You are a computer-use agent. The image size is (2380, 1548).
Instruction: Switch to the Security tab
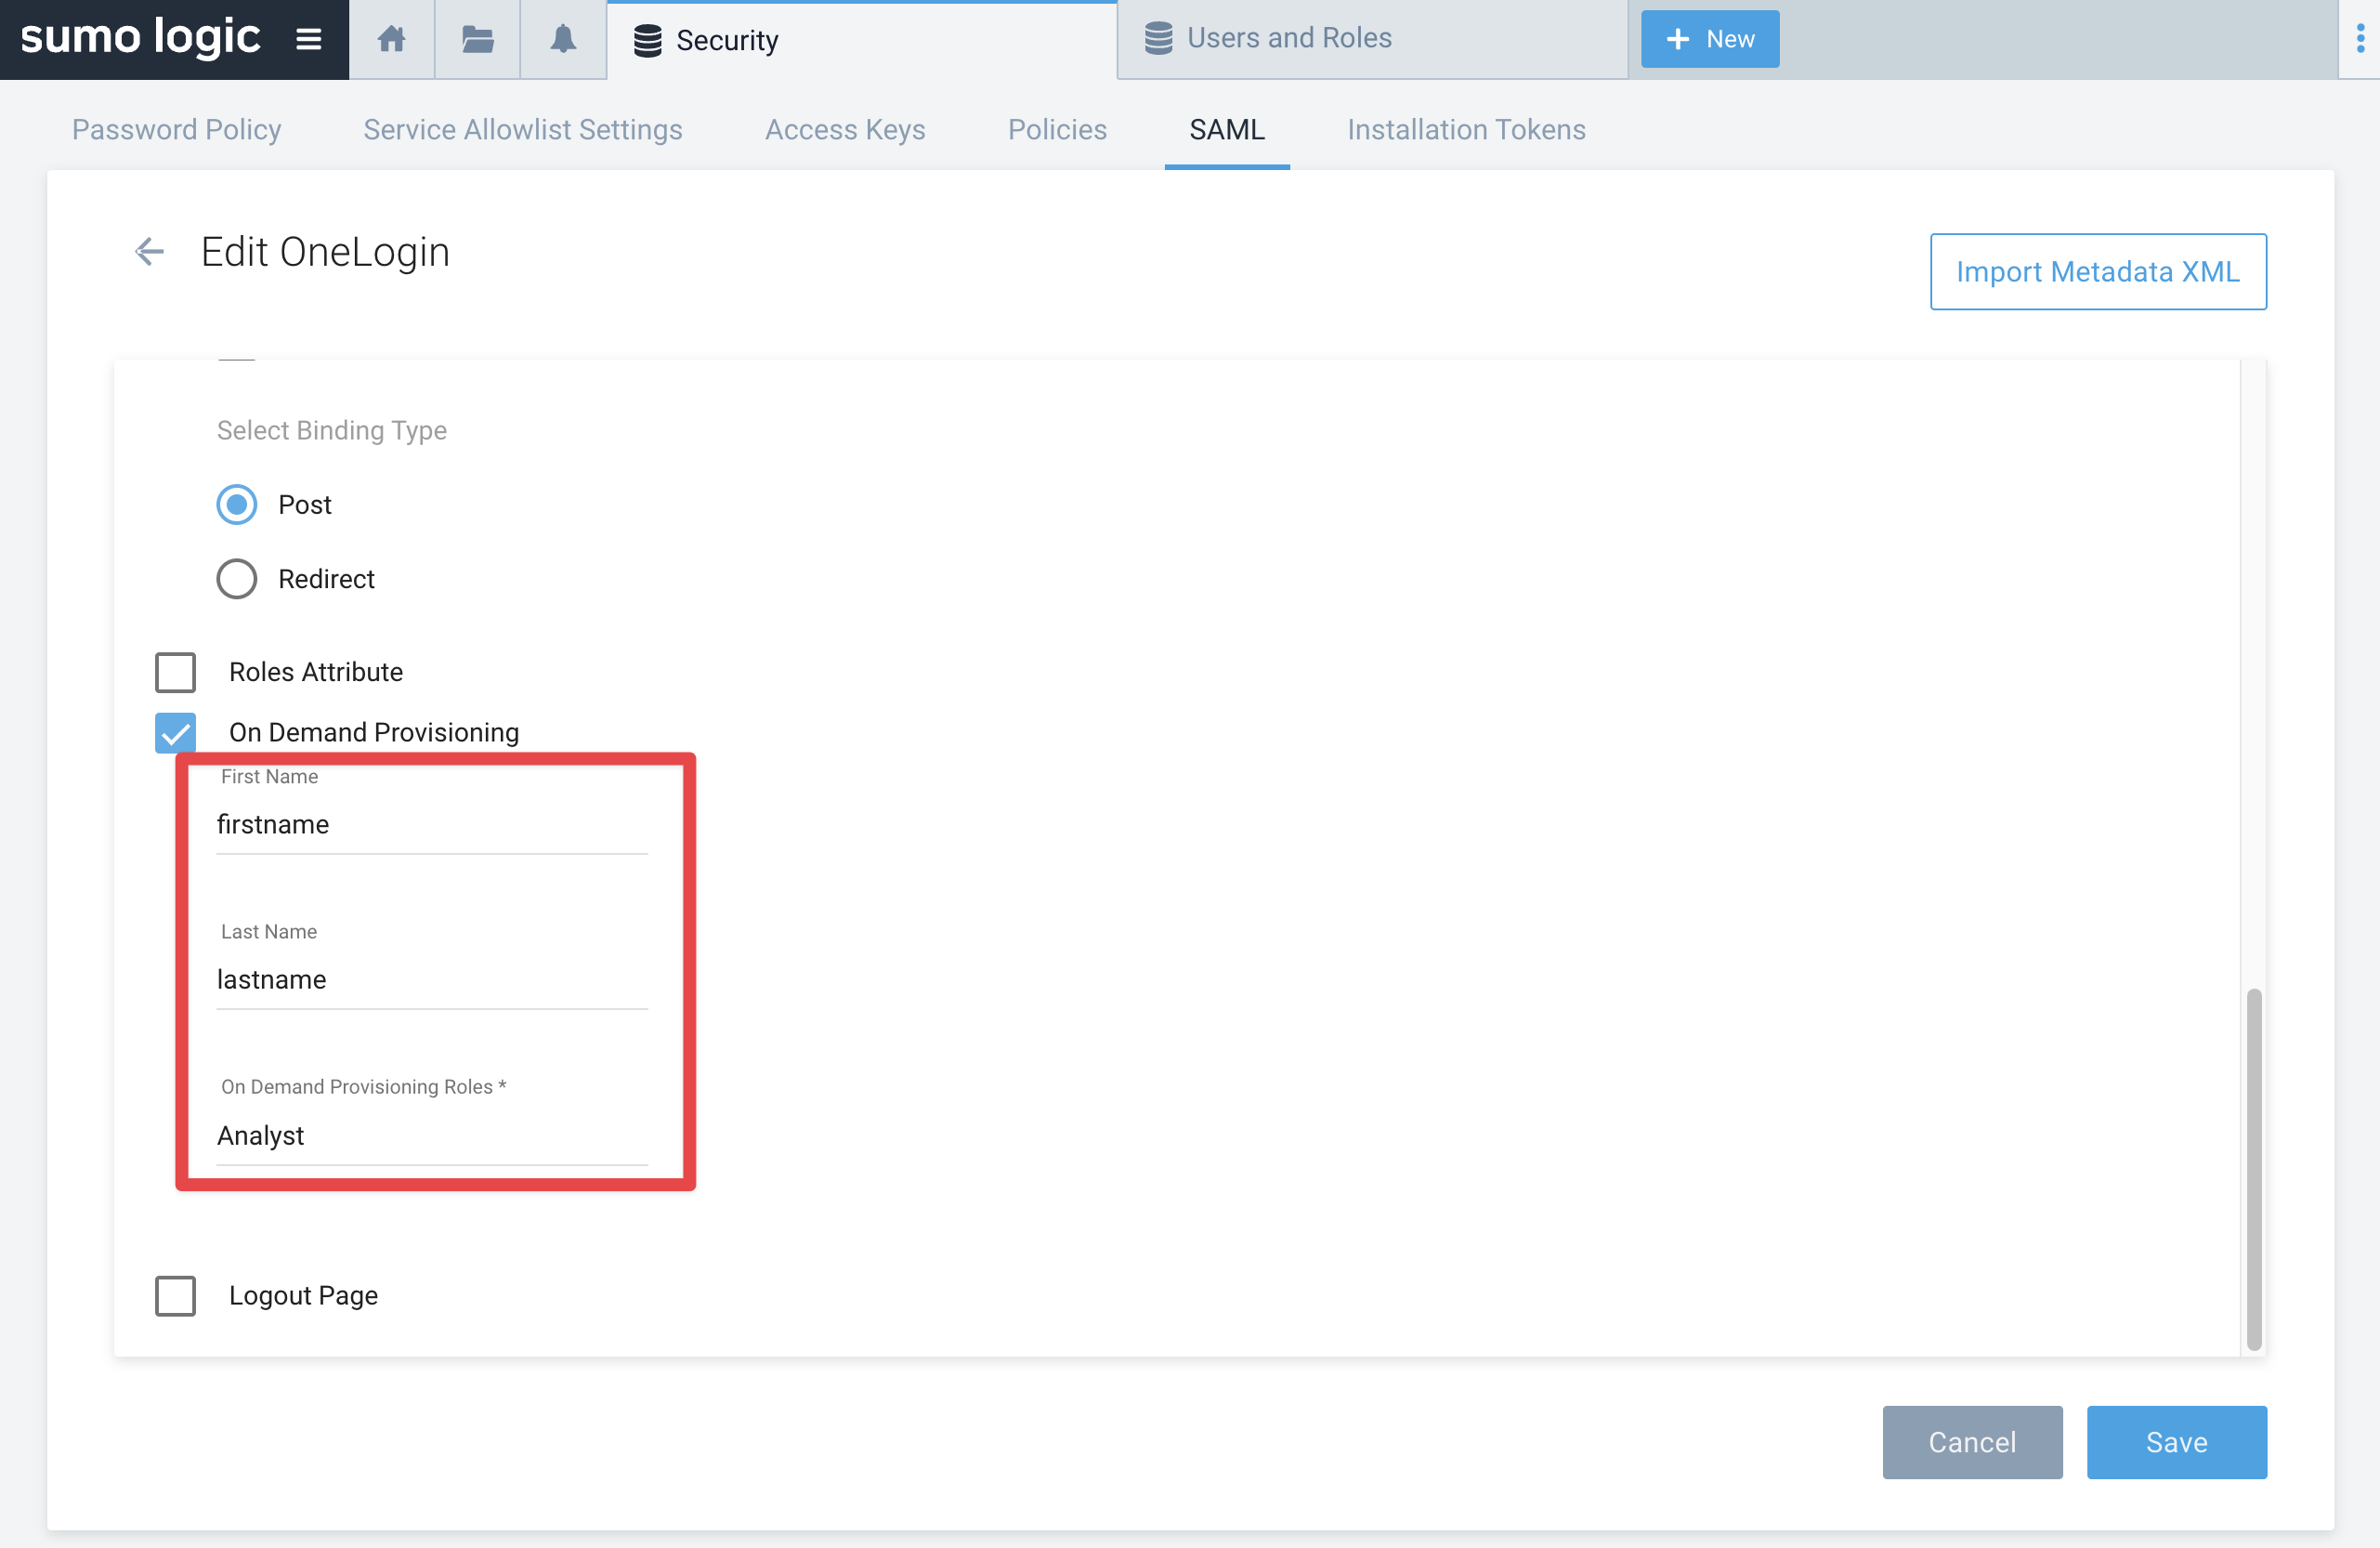(x=862, y=40)
